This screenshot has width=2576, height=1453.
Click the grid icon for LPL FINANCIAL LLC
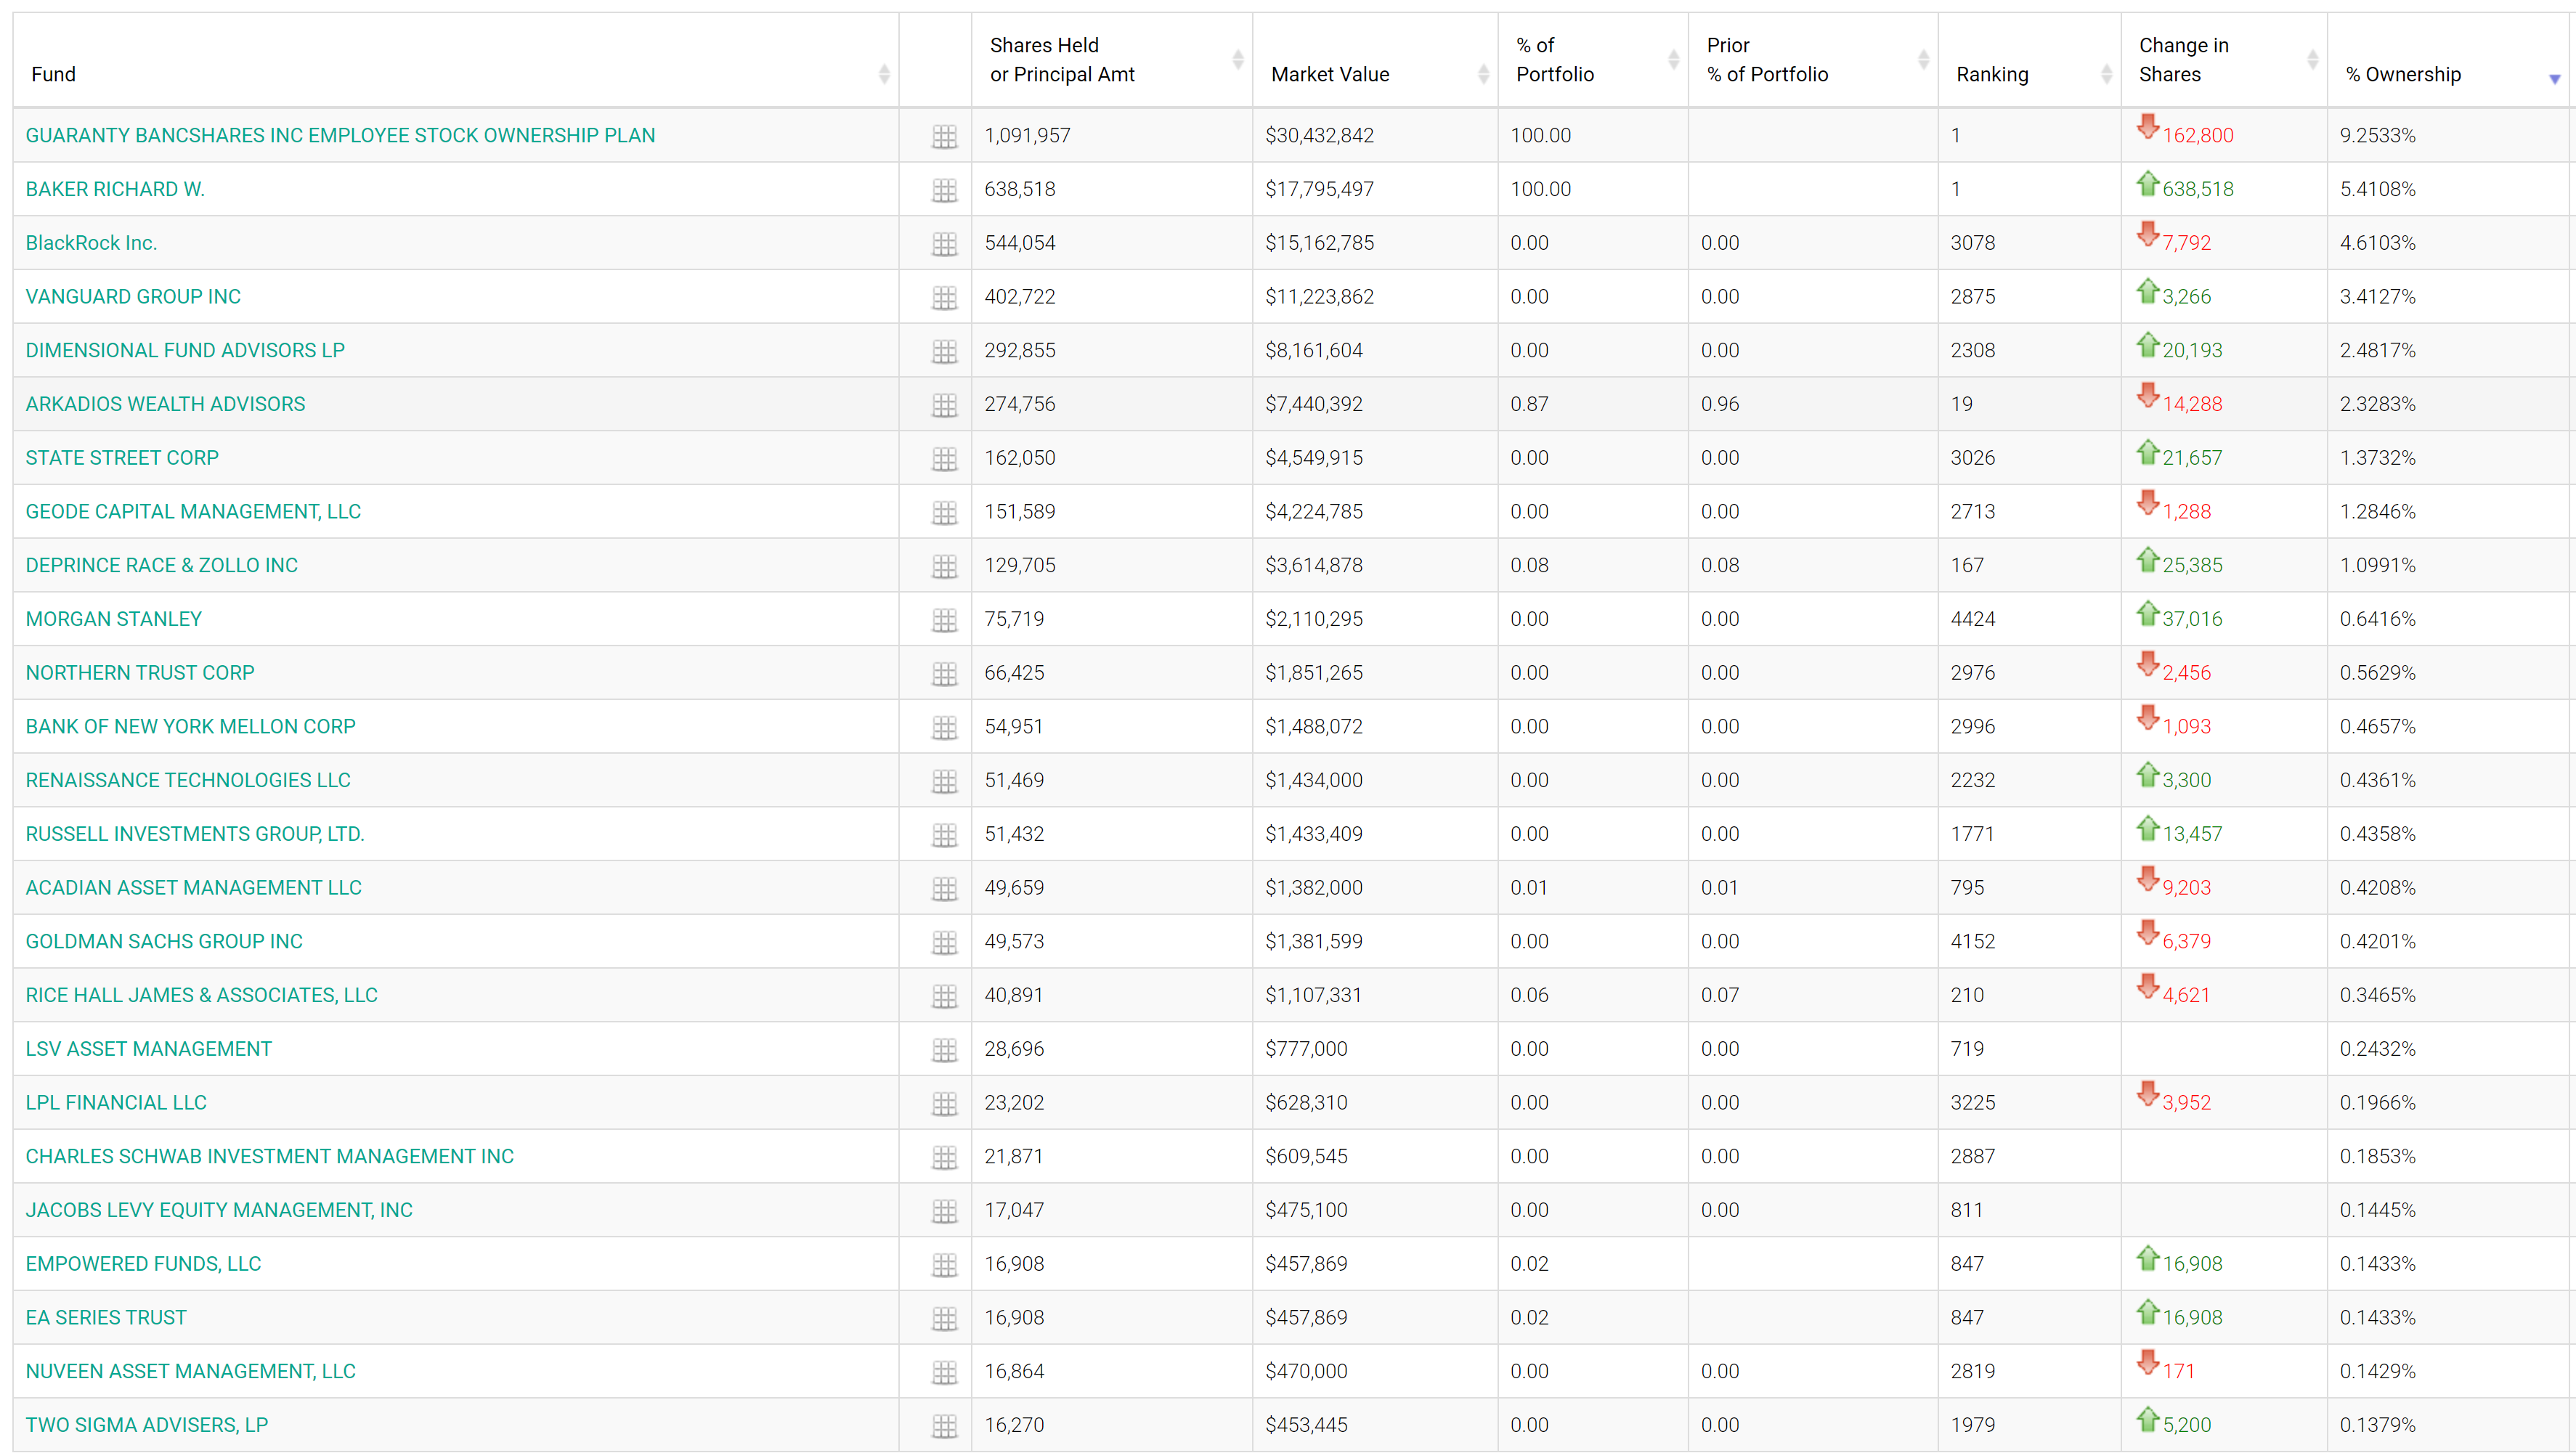[x=944, y=1104]
